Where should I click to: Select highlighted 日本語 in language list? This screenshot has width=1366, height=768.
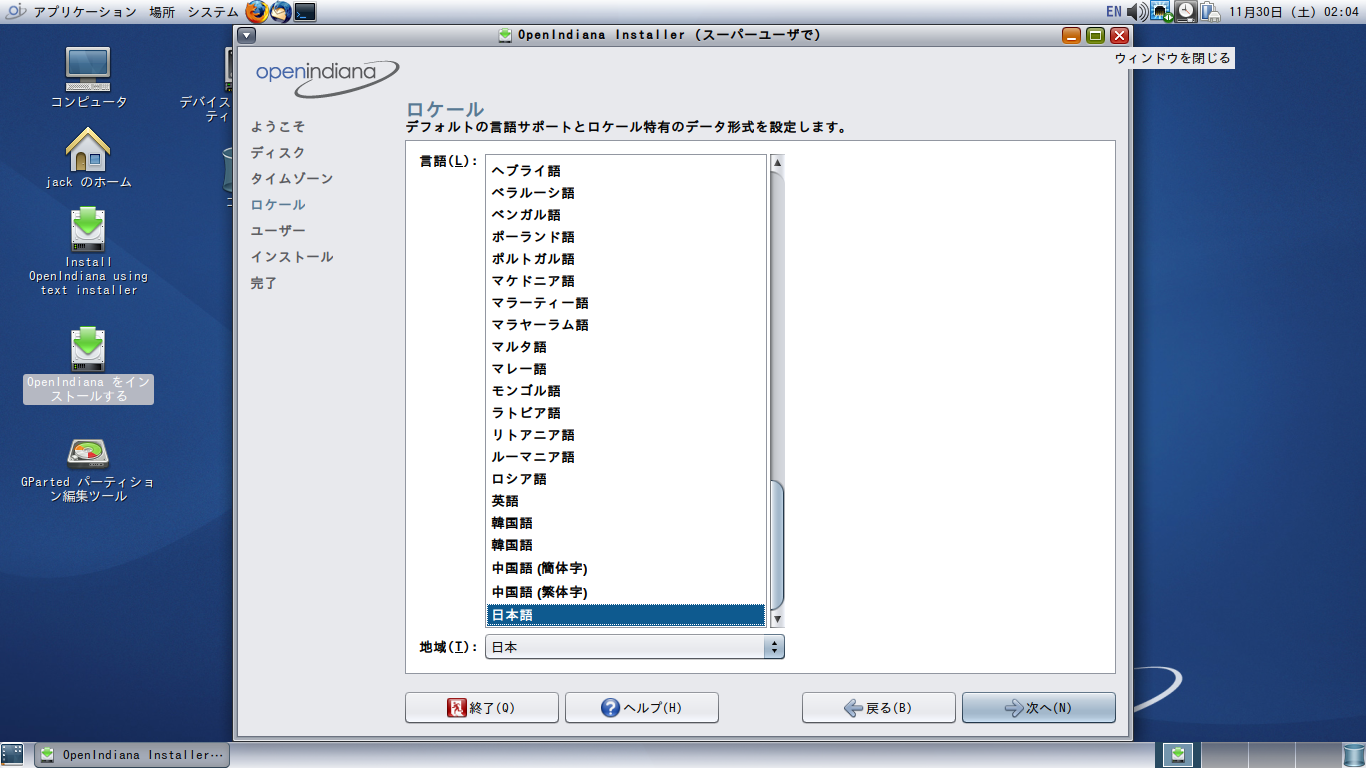point(626,615)
